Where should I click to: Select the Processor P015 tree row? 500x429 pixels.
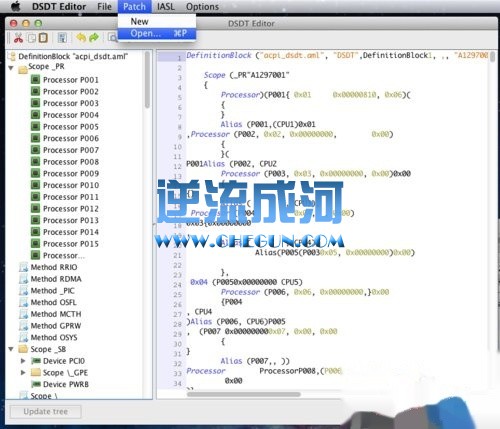[71, 244]
